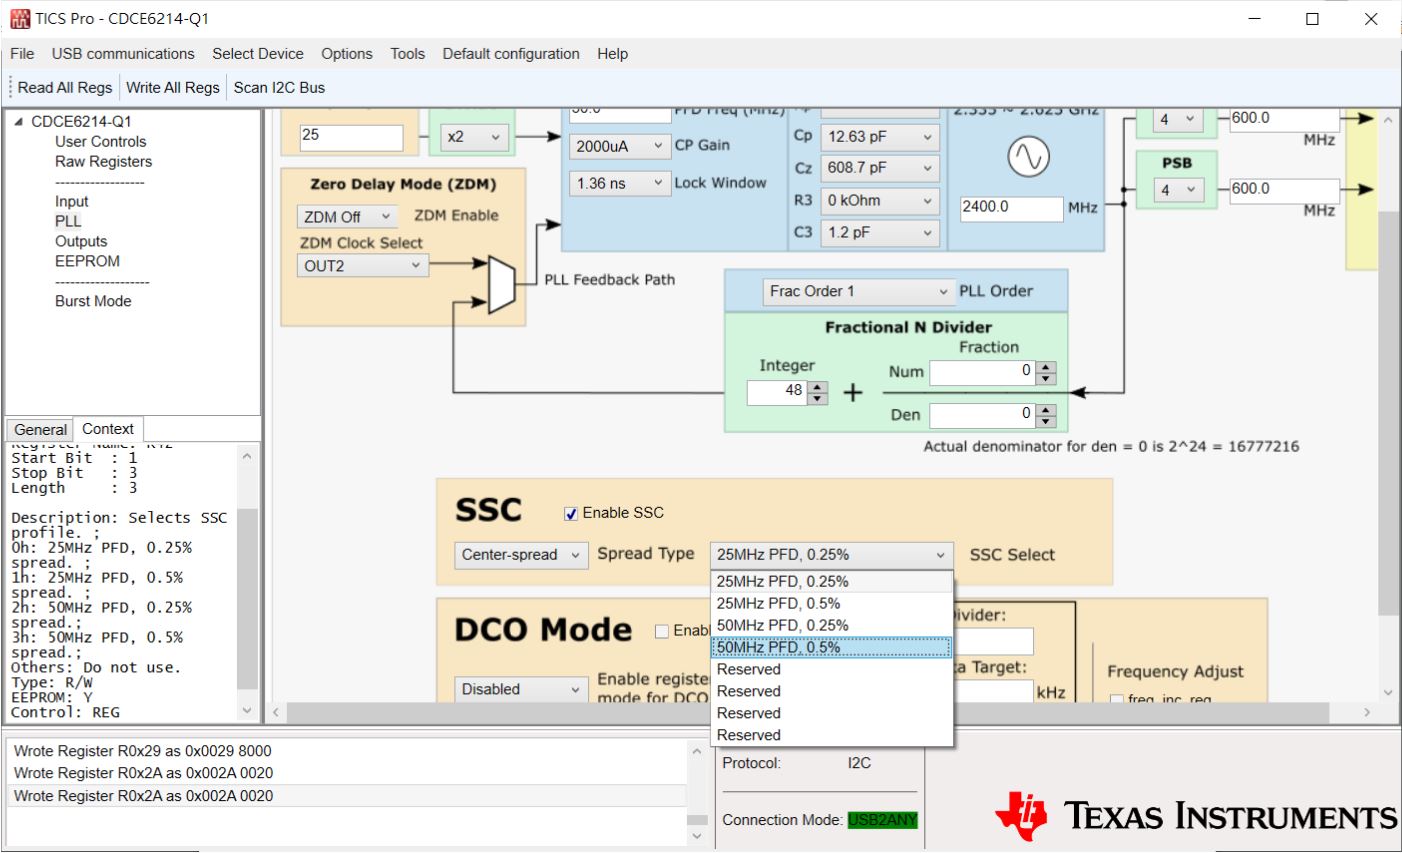This screenshot has width=1402, height=853.
Task: Open the R3 0 kOhm dropdown
Action: pos(880,201)
